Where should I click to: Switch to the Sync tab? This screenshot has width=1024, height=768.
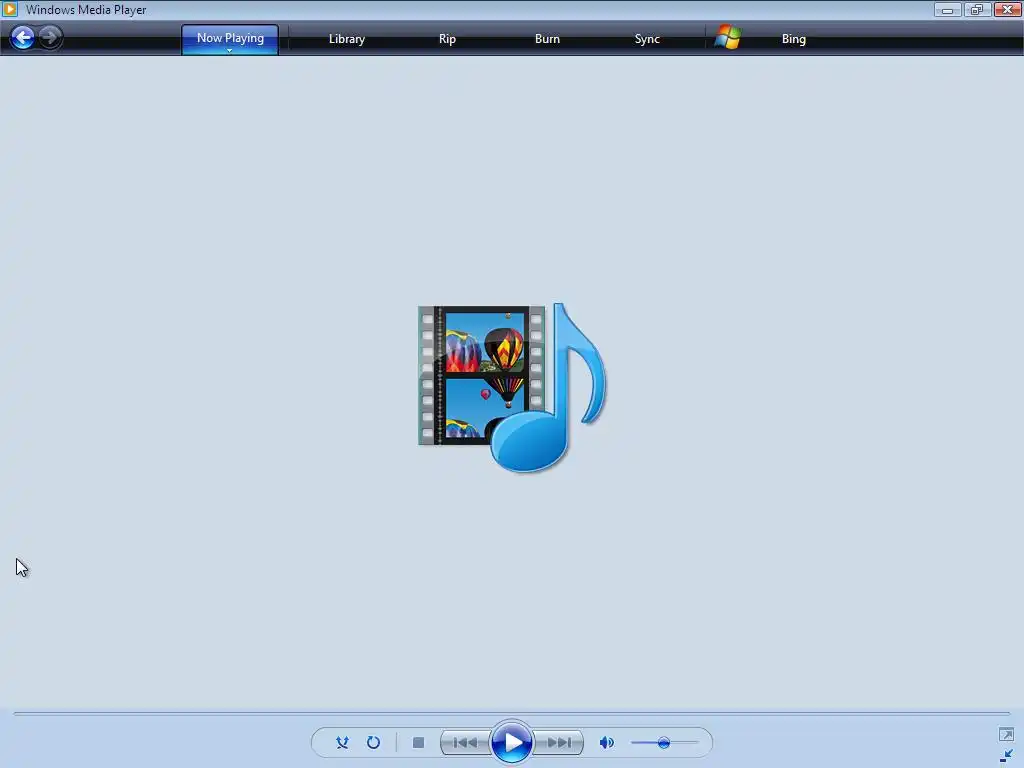pyautogui.click(x=647, y=39)
